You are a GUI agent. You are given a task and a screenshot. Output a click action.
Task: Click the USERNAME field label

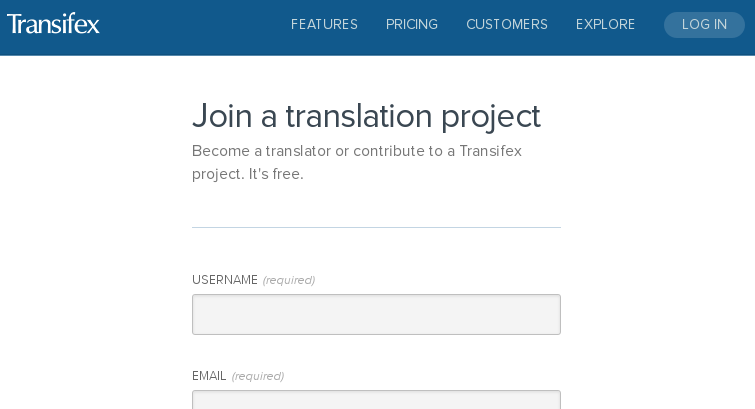tap(225, 280)
